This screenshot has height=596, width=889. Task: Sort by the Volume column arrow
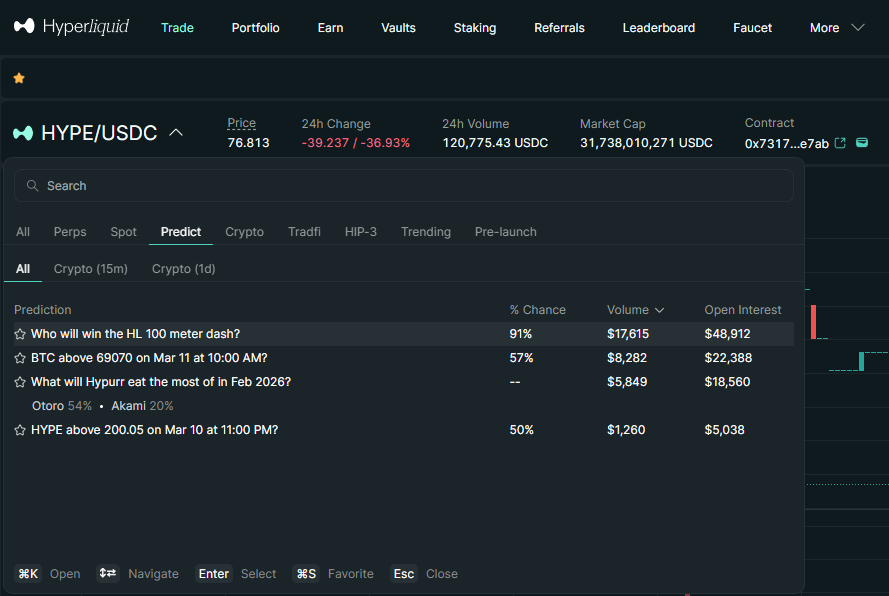[659, 310]
